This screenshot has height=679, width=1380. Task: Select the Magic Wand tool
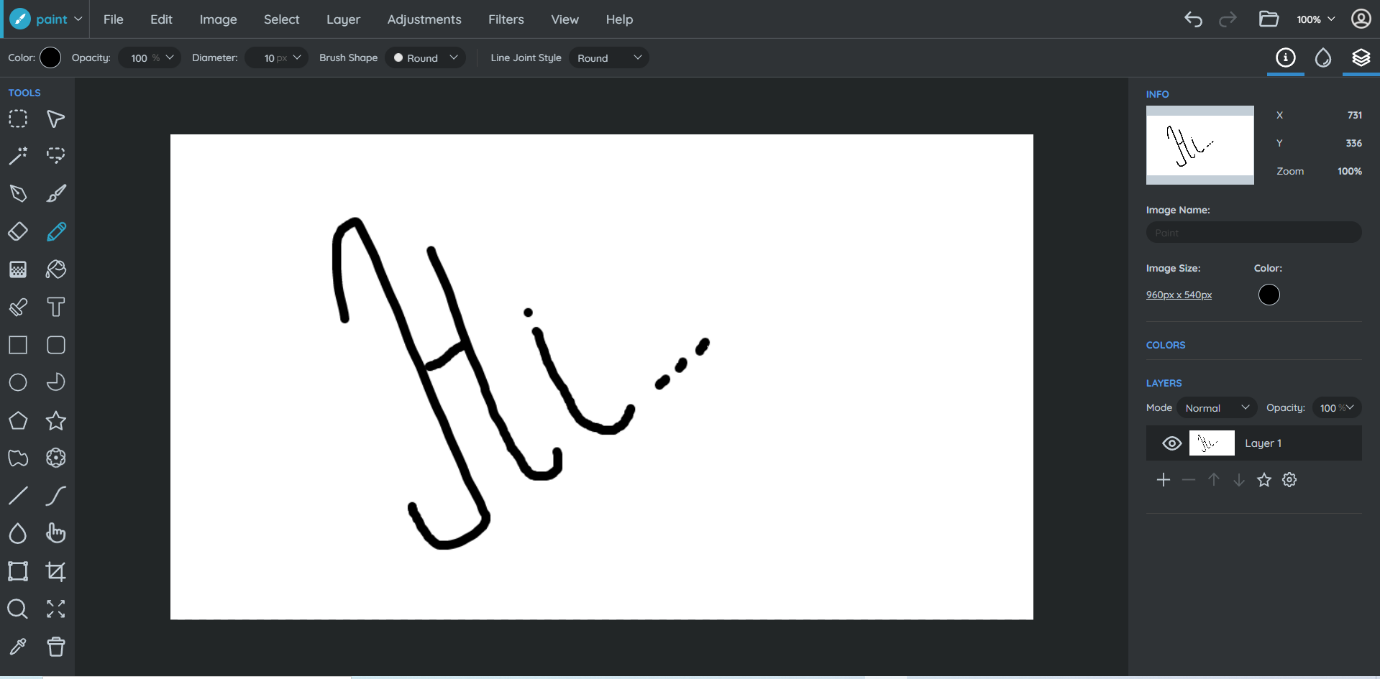pos(17,155)
